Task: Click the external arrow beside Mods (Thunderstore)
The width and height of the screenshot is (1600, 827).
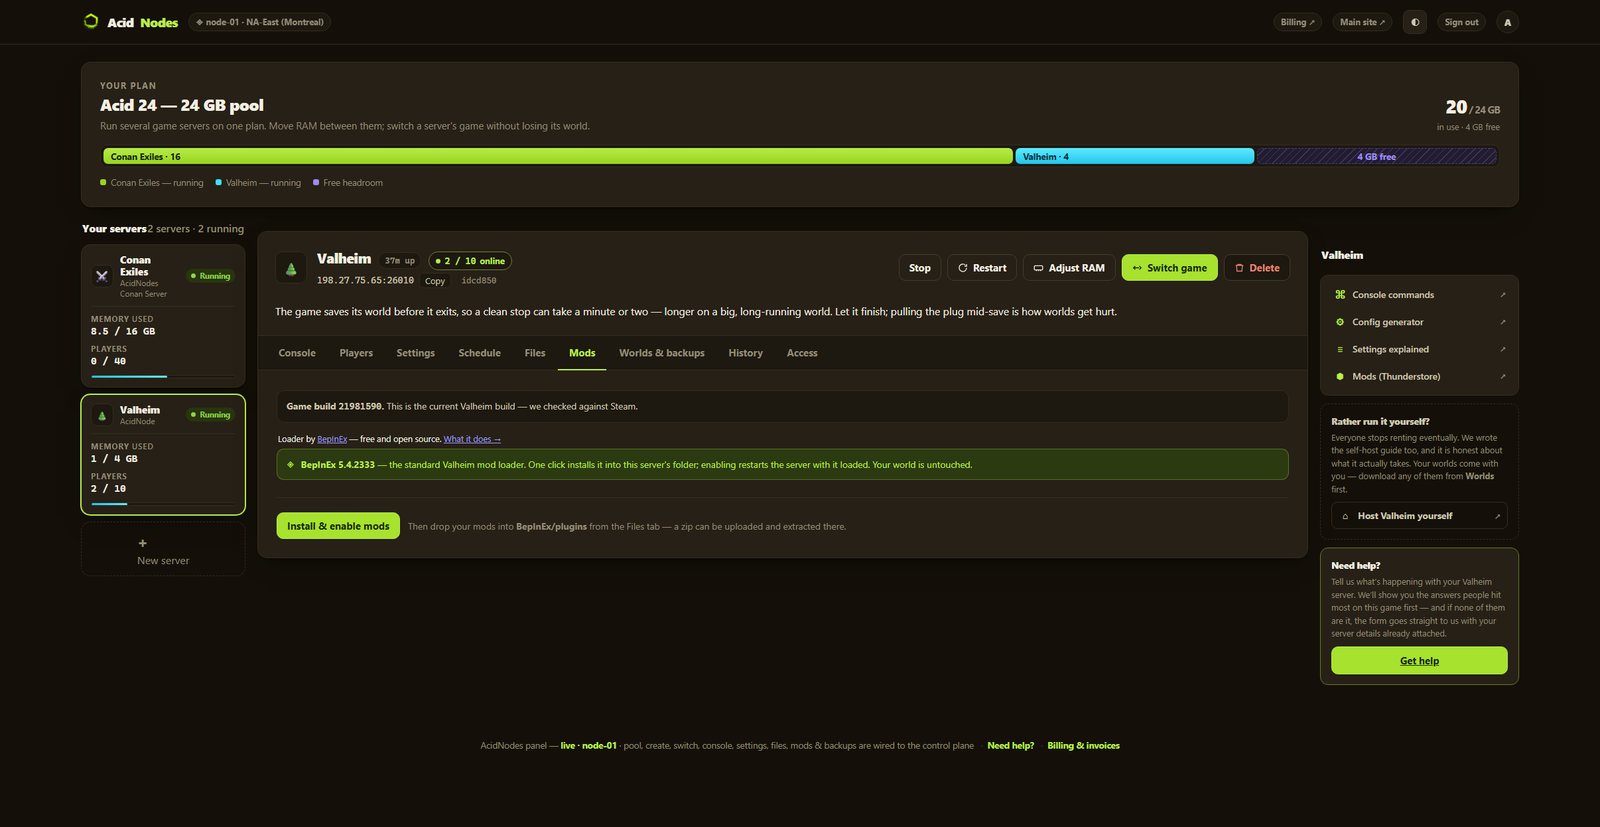Action: (1502, 377)
